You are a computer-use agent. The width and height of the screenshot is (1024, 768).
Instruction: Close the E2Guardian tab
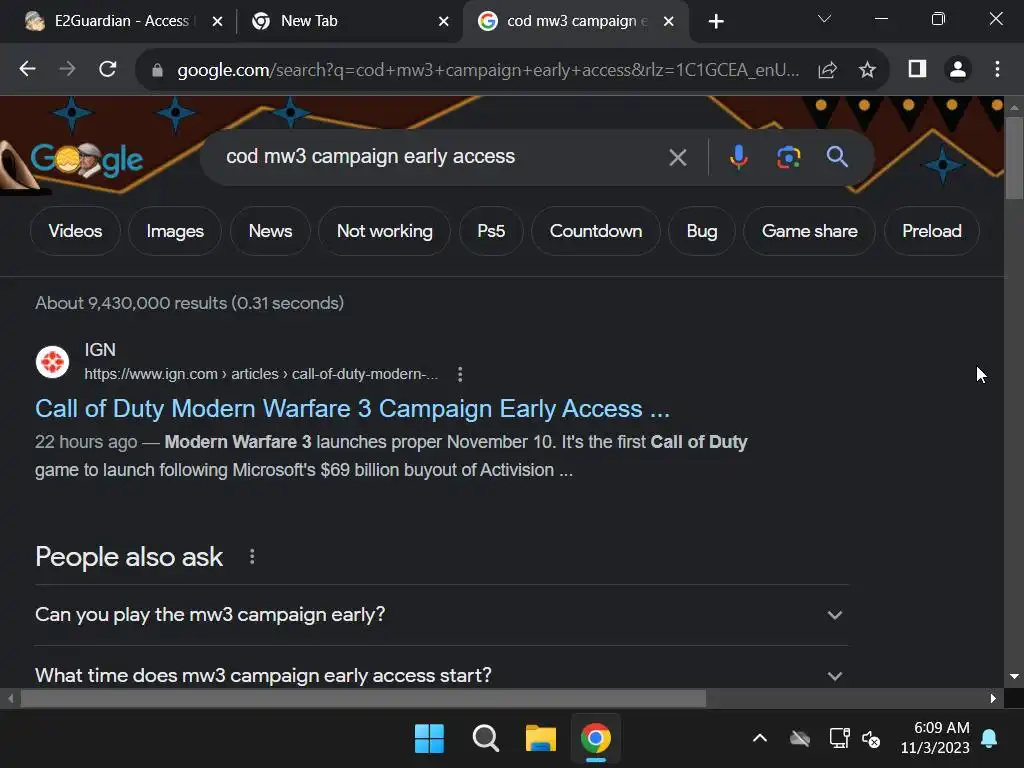coord(217,22)
